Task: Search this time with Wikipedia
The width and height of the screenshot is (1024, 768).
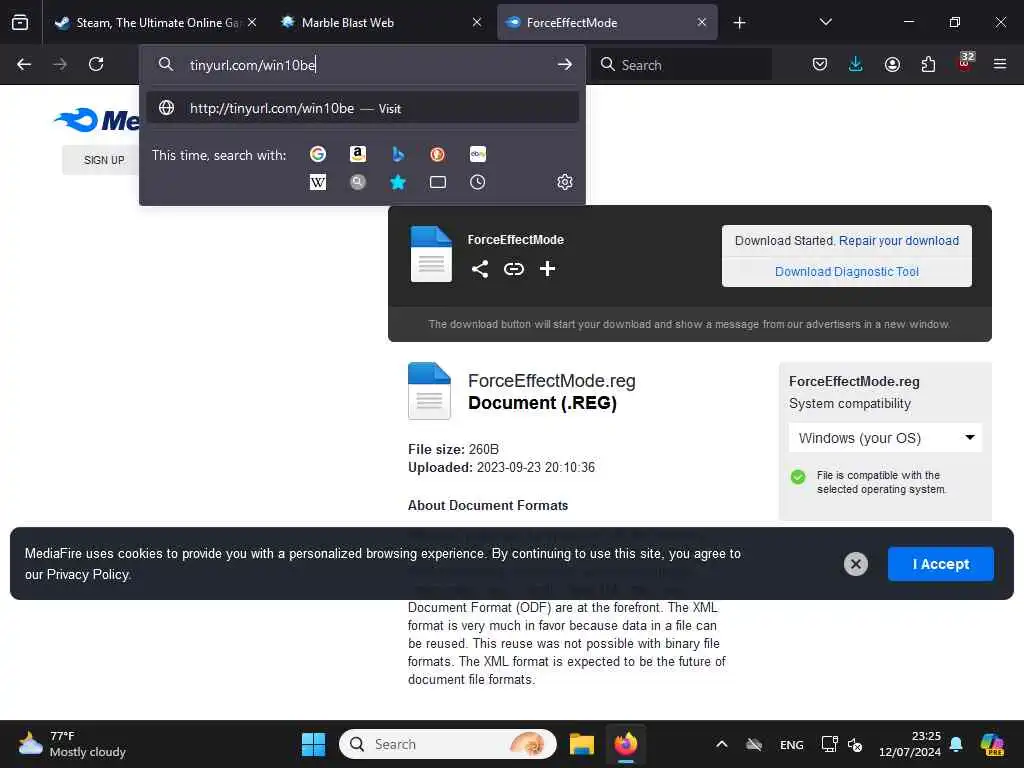Action: pos(317,182)
